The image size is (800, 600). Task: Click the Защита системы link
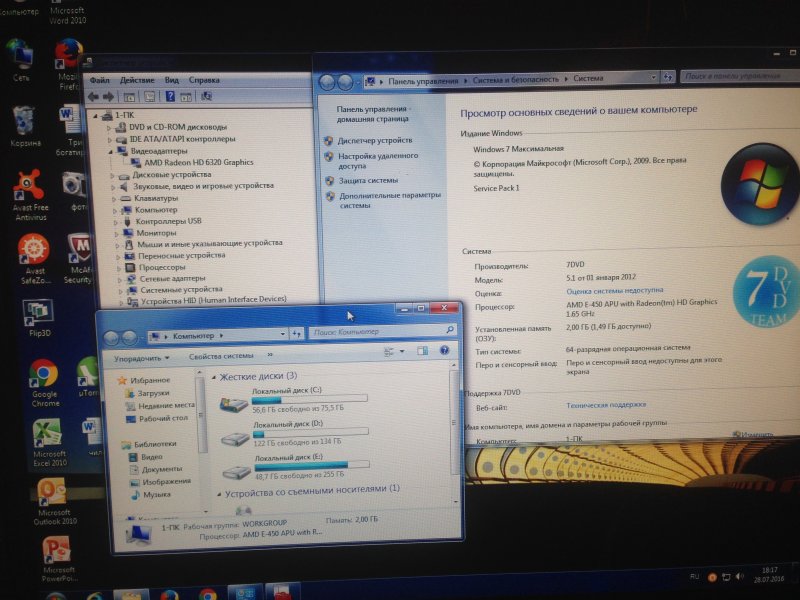pos(367,180)
